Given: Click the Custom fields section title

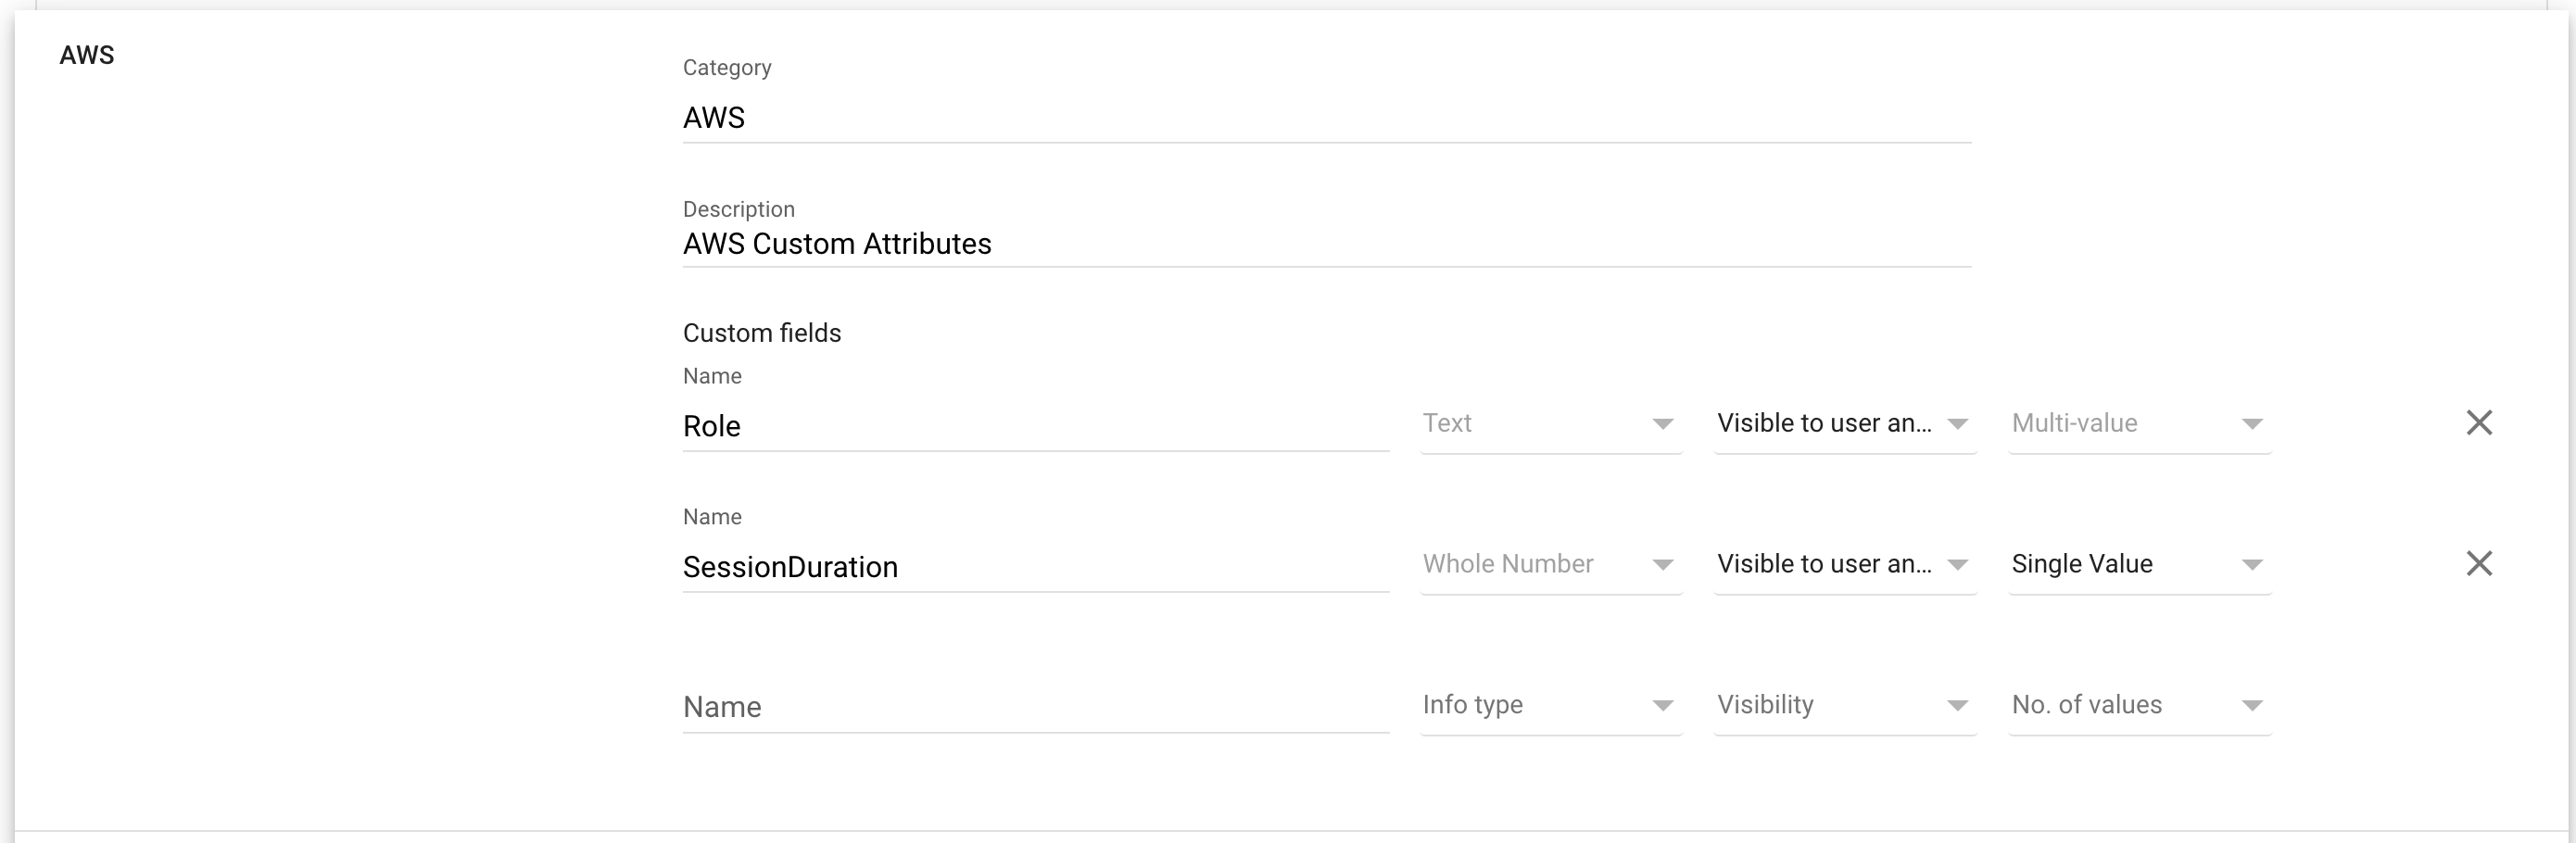Looking at the screenshot, I should (761, 332).
